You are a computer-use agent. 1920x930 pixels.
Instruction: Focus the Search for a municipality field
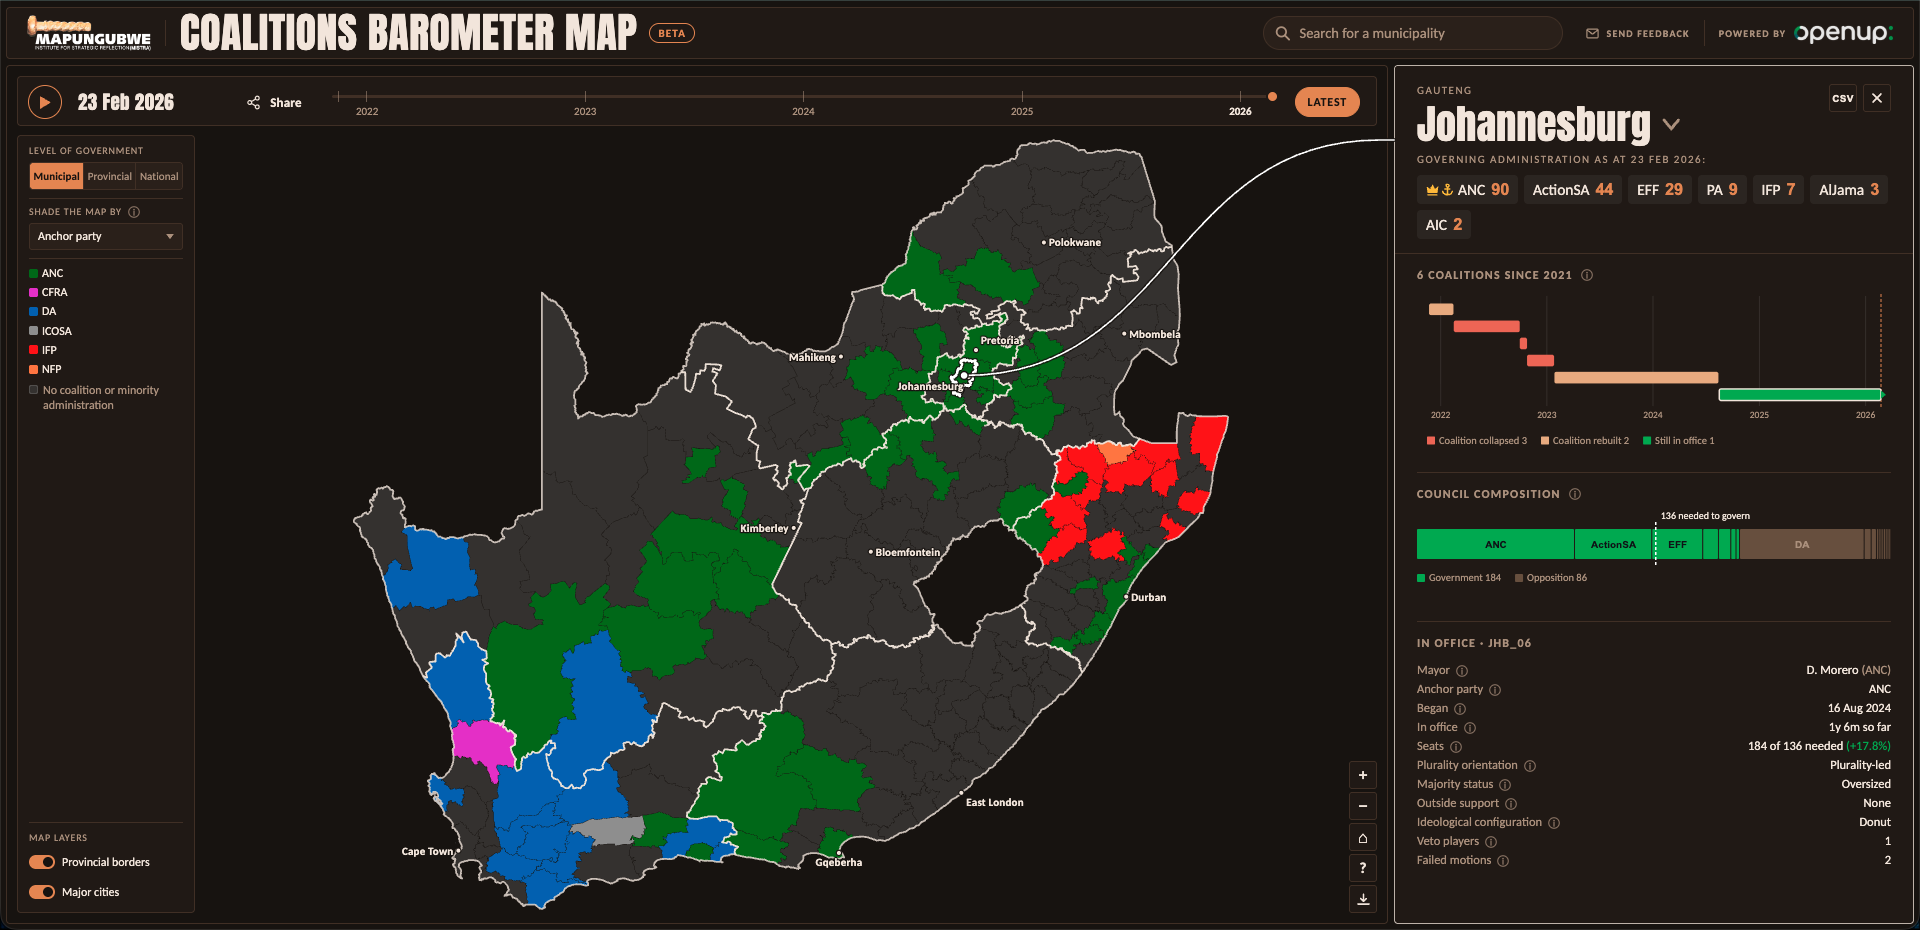[1413, 33]
